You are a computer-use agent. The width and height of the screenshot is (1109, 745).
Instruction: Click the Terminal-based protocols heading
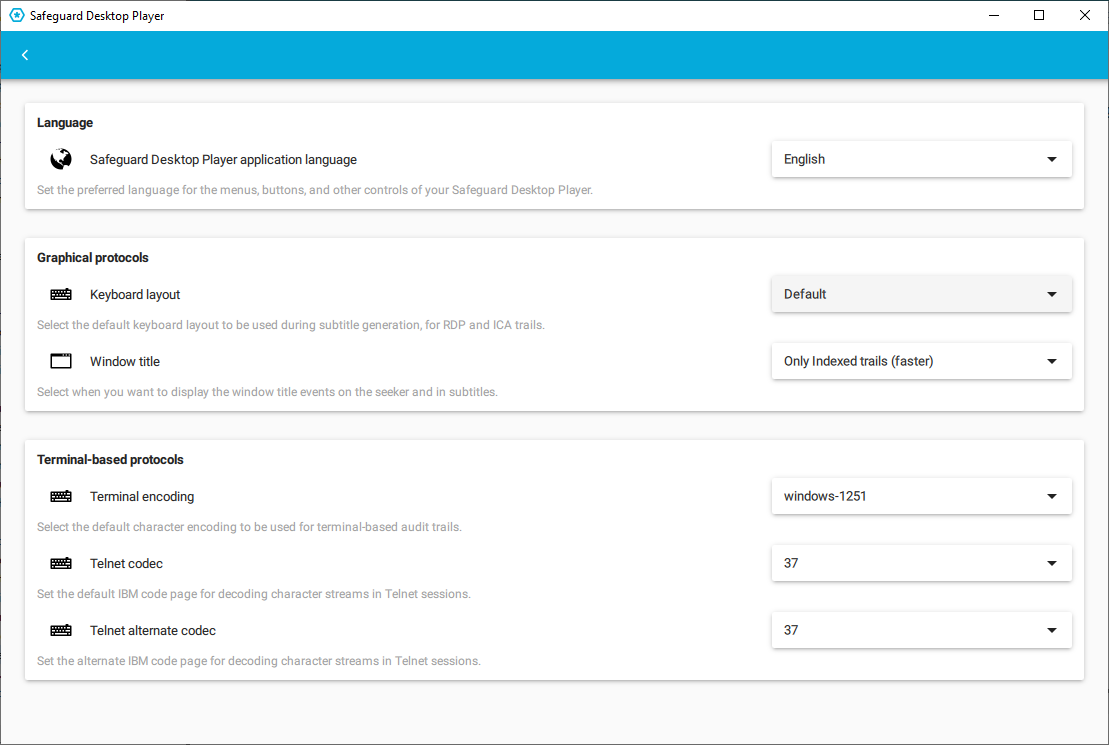click(110, 460)
